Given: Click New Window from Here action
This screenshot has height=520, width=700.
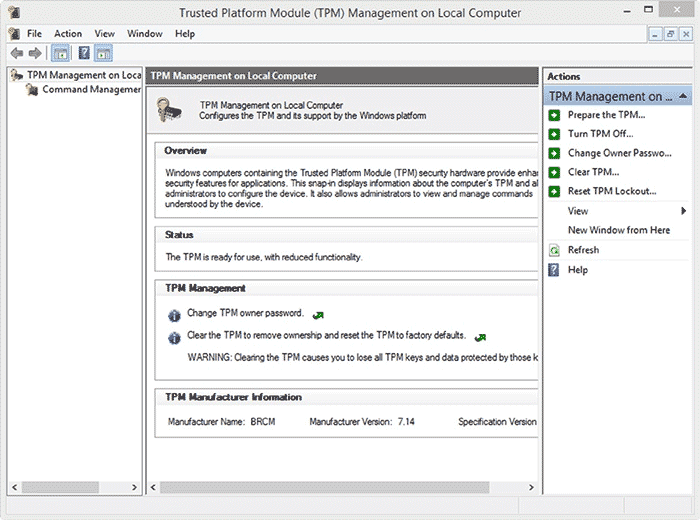Looking at the screenshot, I should (x=618, y=230).
